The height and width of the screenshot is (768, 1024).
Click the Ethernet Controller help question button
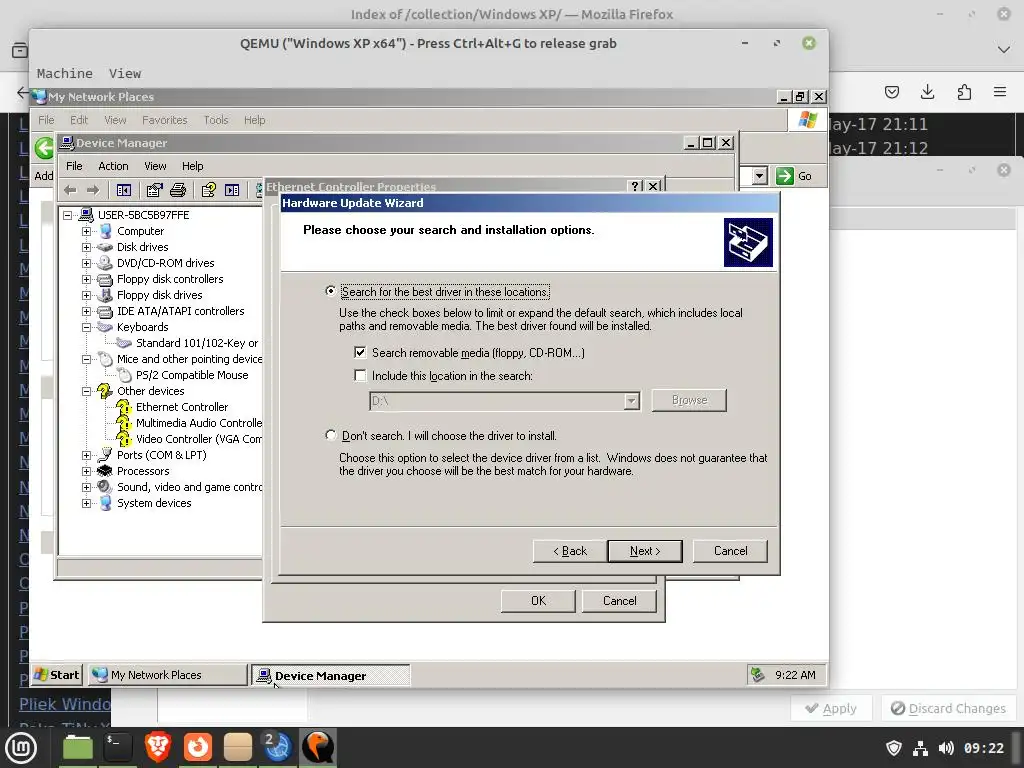pyautogui.click(x=635, y=186)
